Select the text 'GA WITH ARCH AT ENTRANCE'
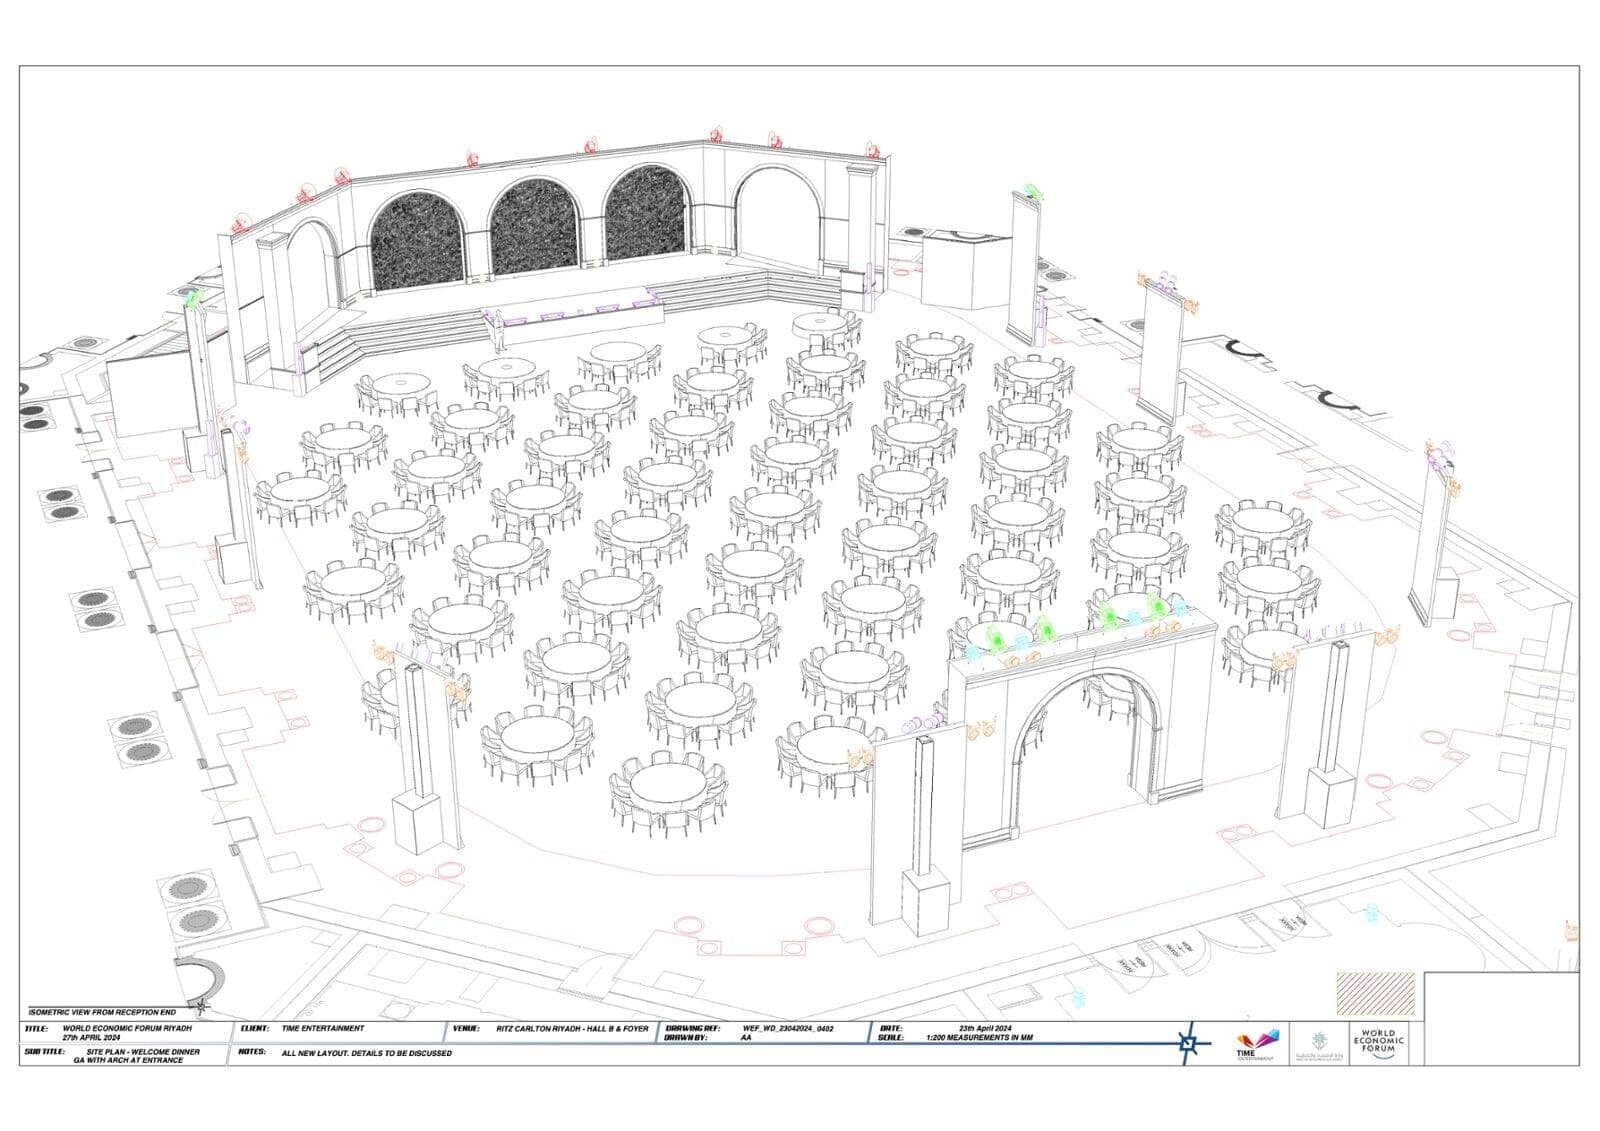 point(127,1060)
